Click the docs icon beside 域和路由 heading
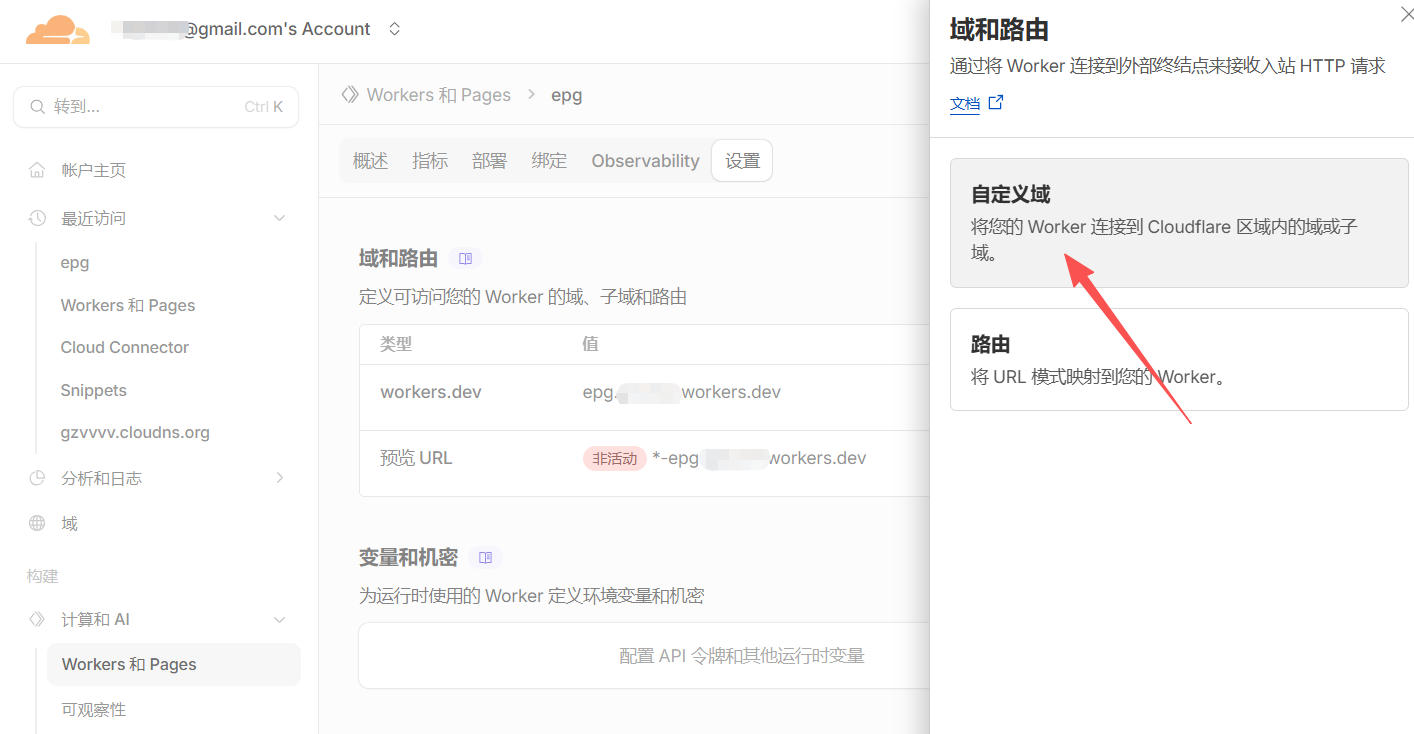The width and height of the screenshot is (1414, 734). 465,259
